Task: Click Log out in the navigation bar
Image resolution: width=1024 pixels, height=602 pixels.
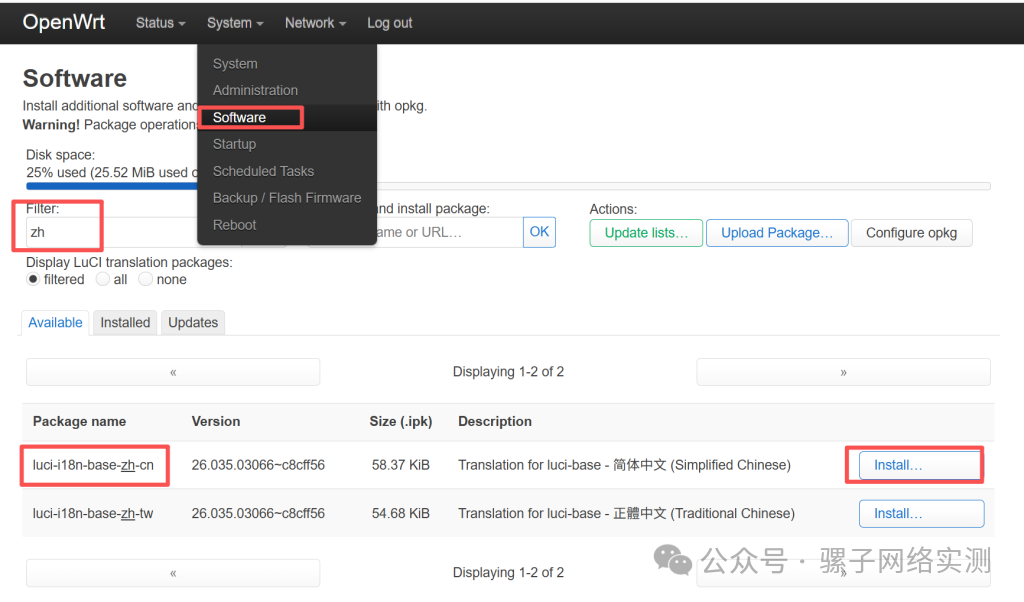Action: 389,22
